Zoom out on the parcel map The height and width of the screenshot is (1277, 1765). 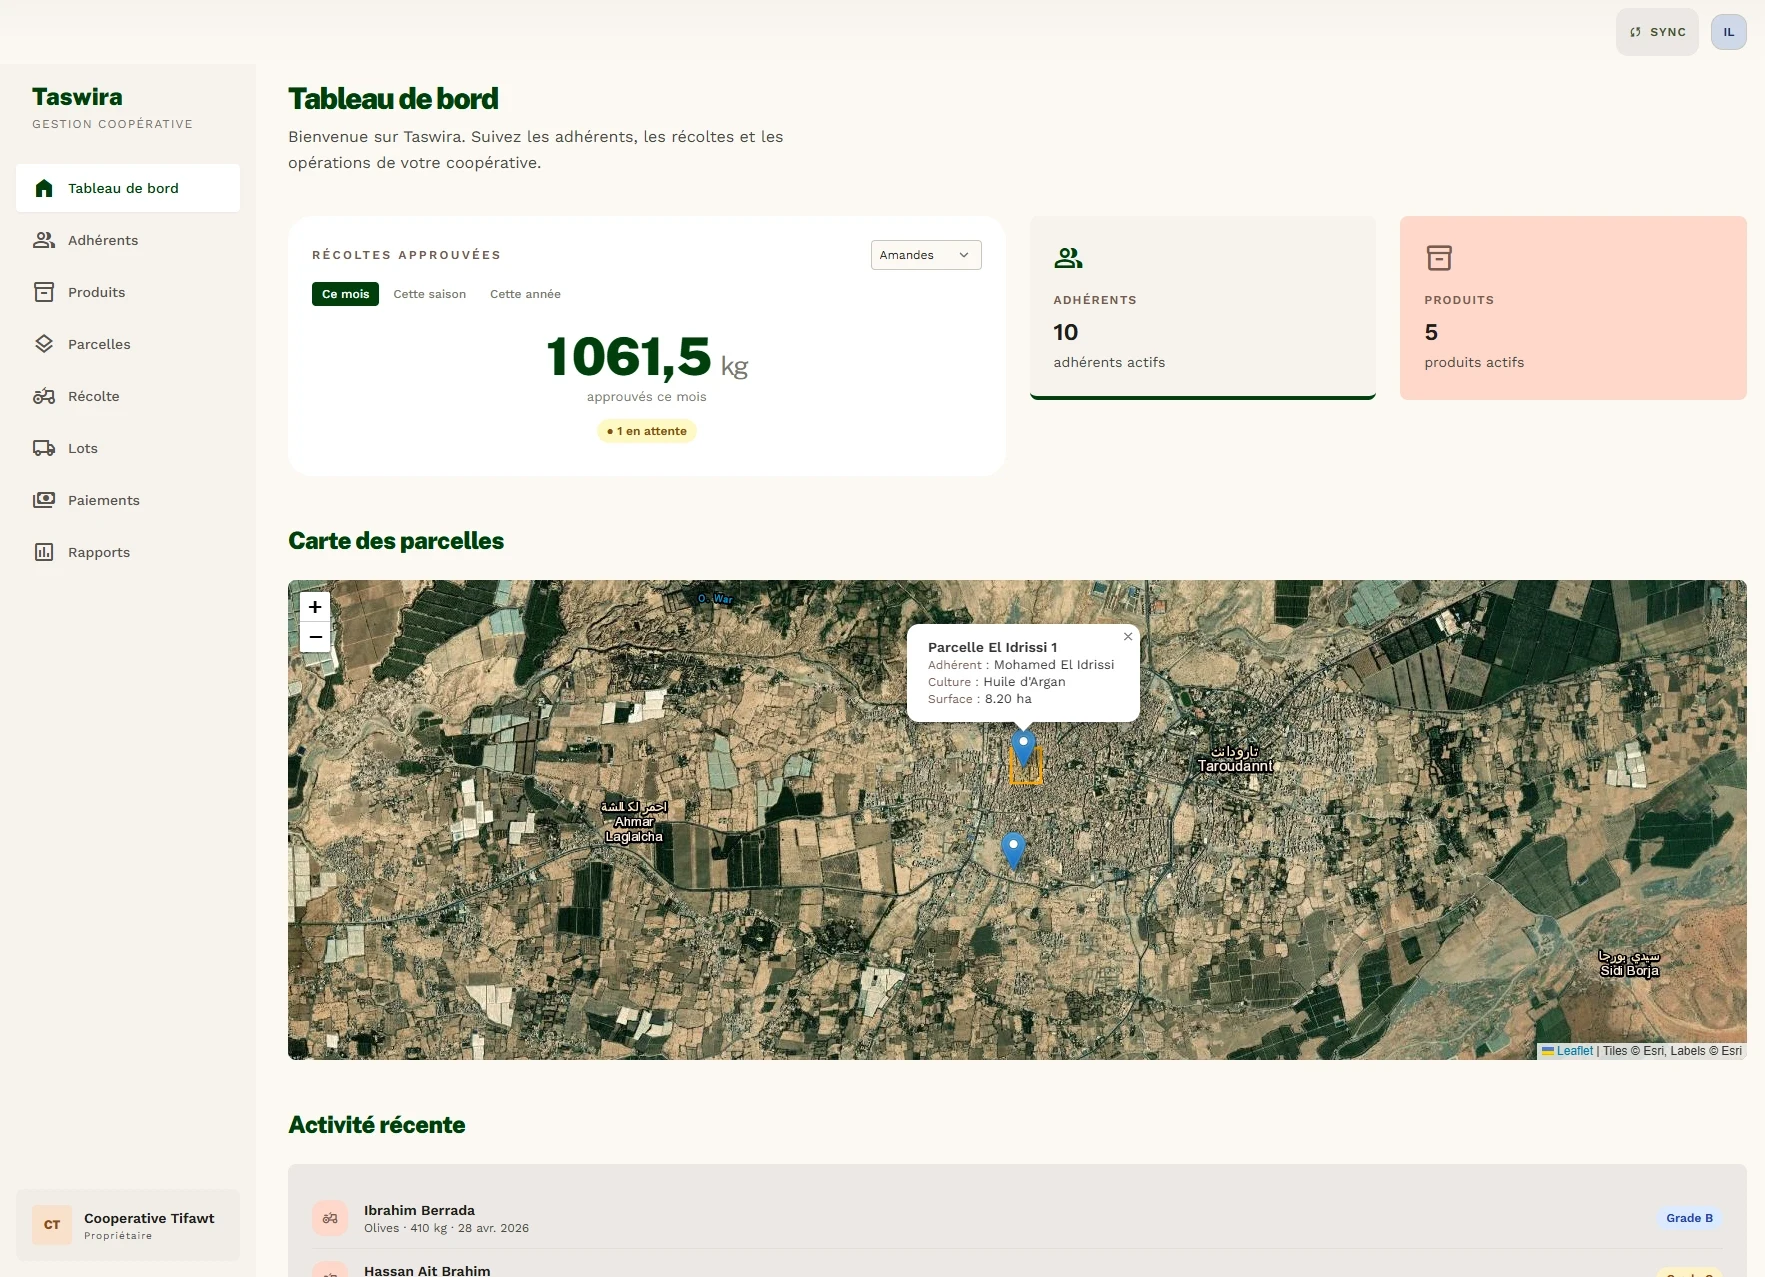tap(315, 637)
